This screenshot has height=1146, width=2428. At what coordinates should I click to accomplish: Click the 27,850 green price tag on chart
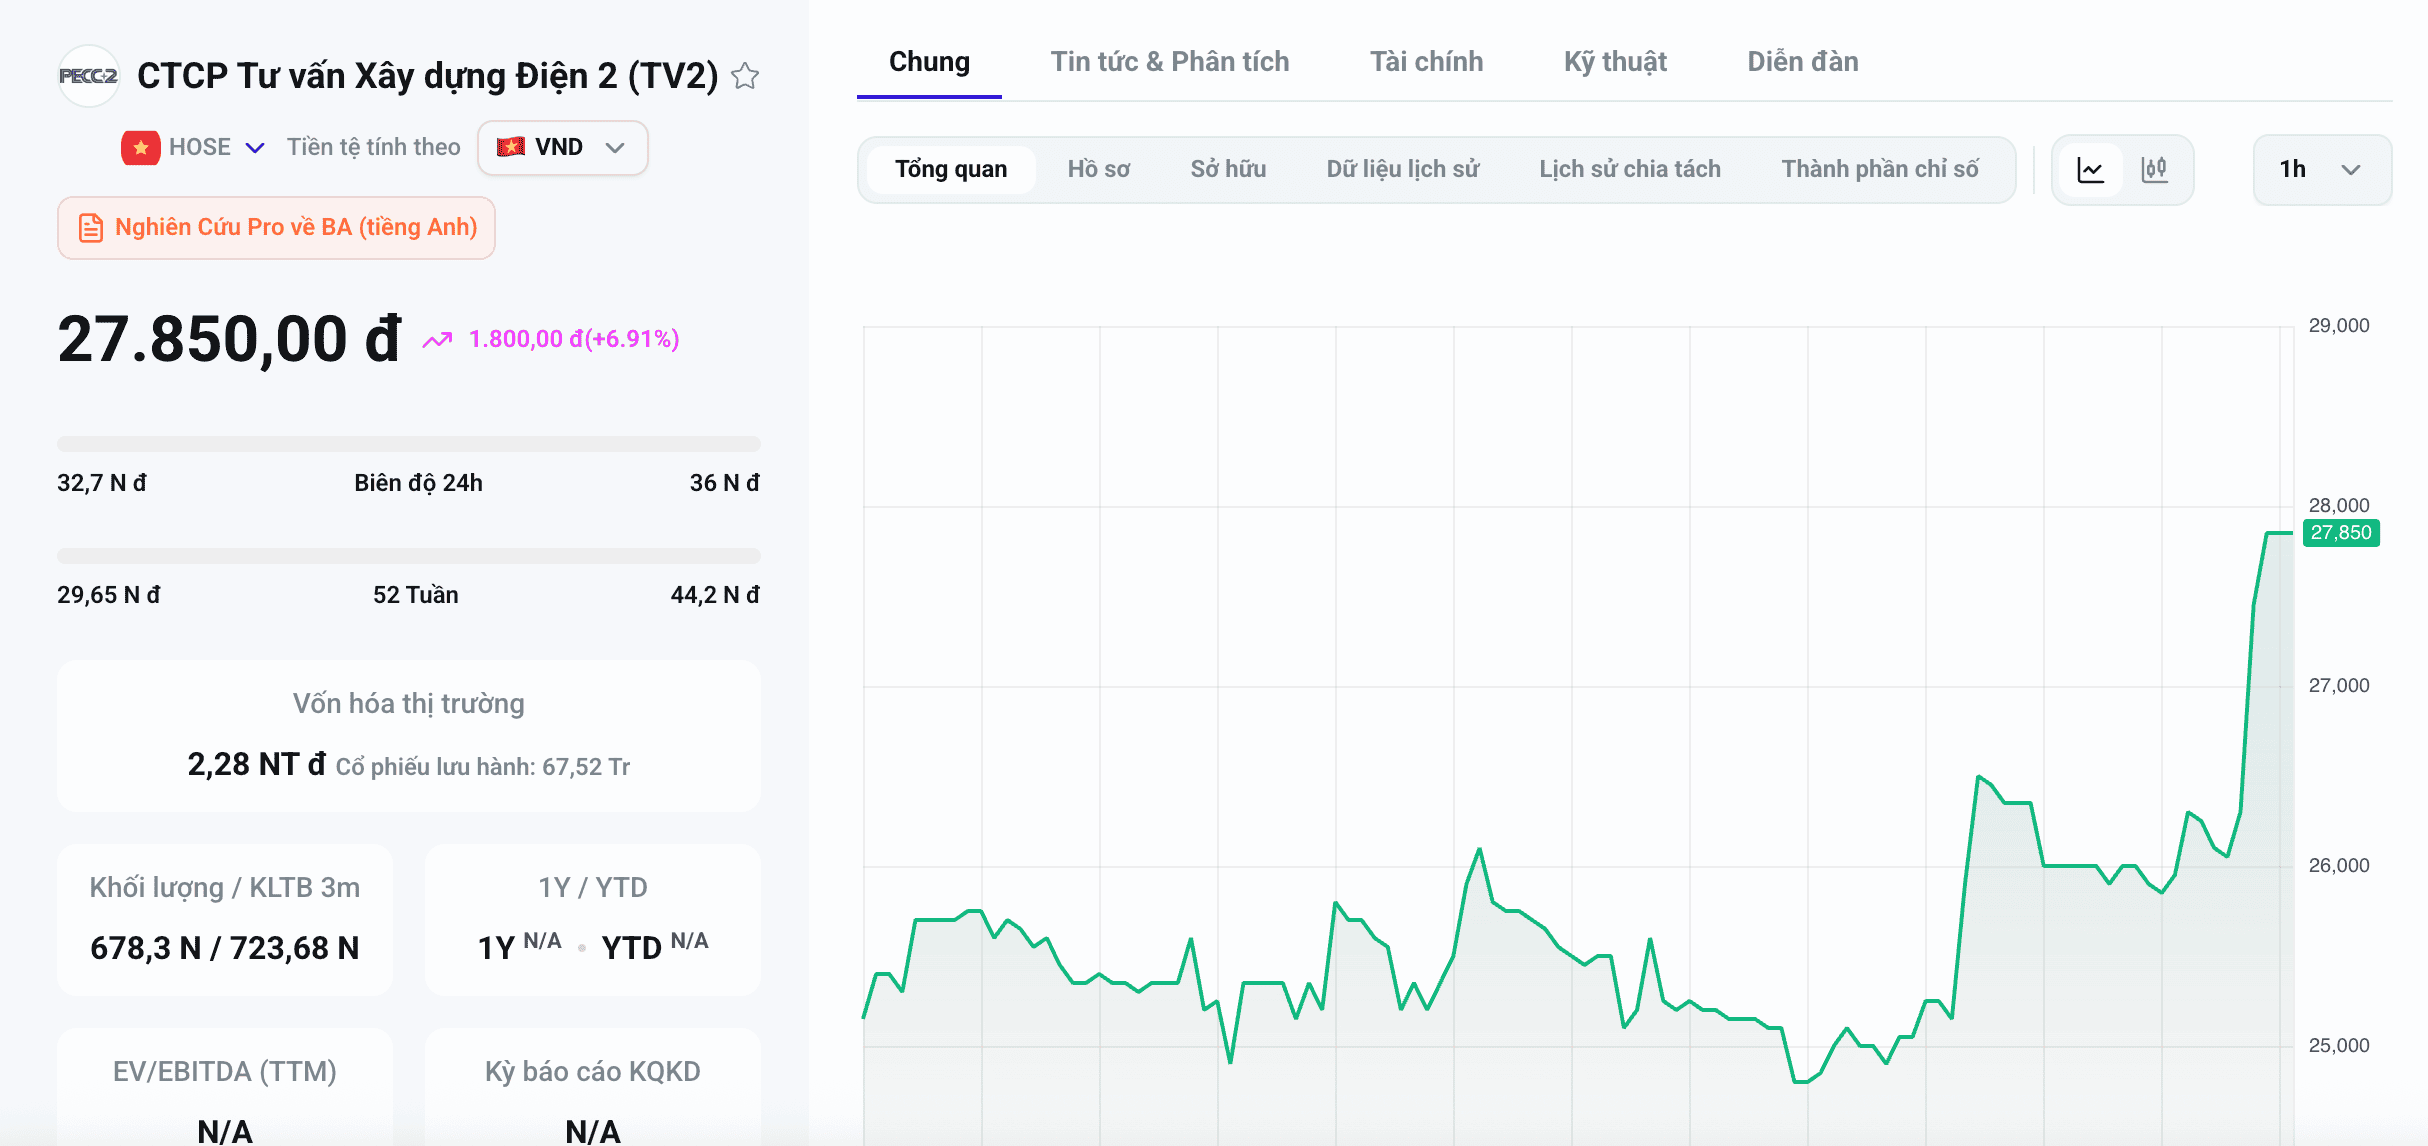pos(2341,533)
